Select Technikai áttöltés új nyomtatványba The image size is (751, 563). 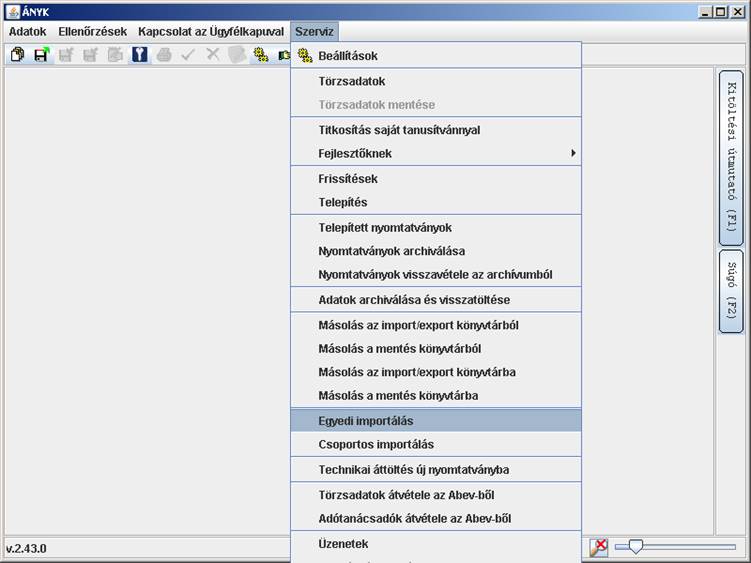(436, 470)
